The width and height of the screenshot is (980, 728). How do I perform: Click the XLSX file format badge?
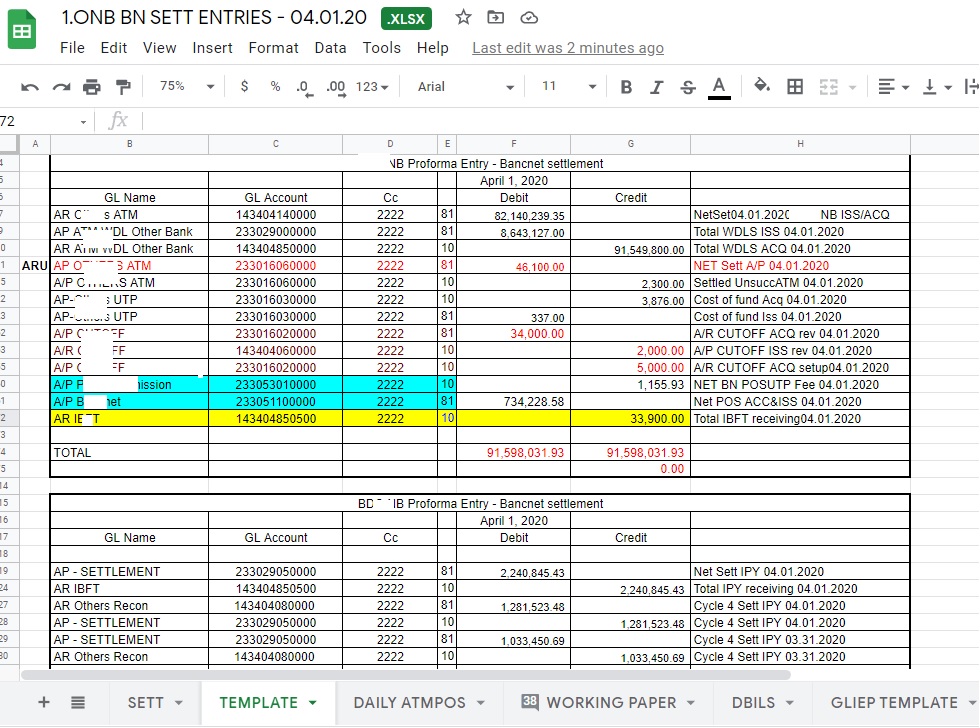coord(406,19)
